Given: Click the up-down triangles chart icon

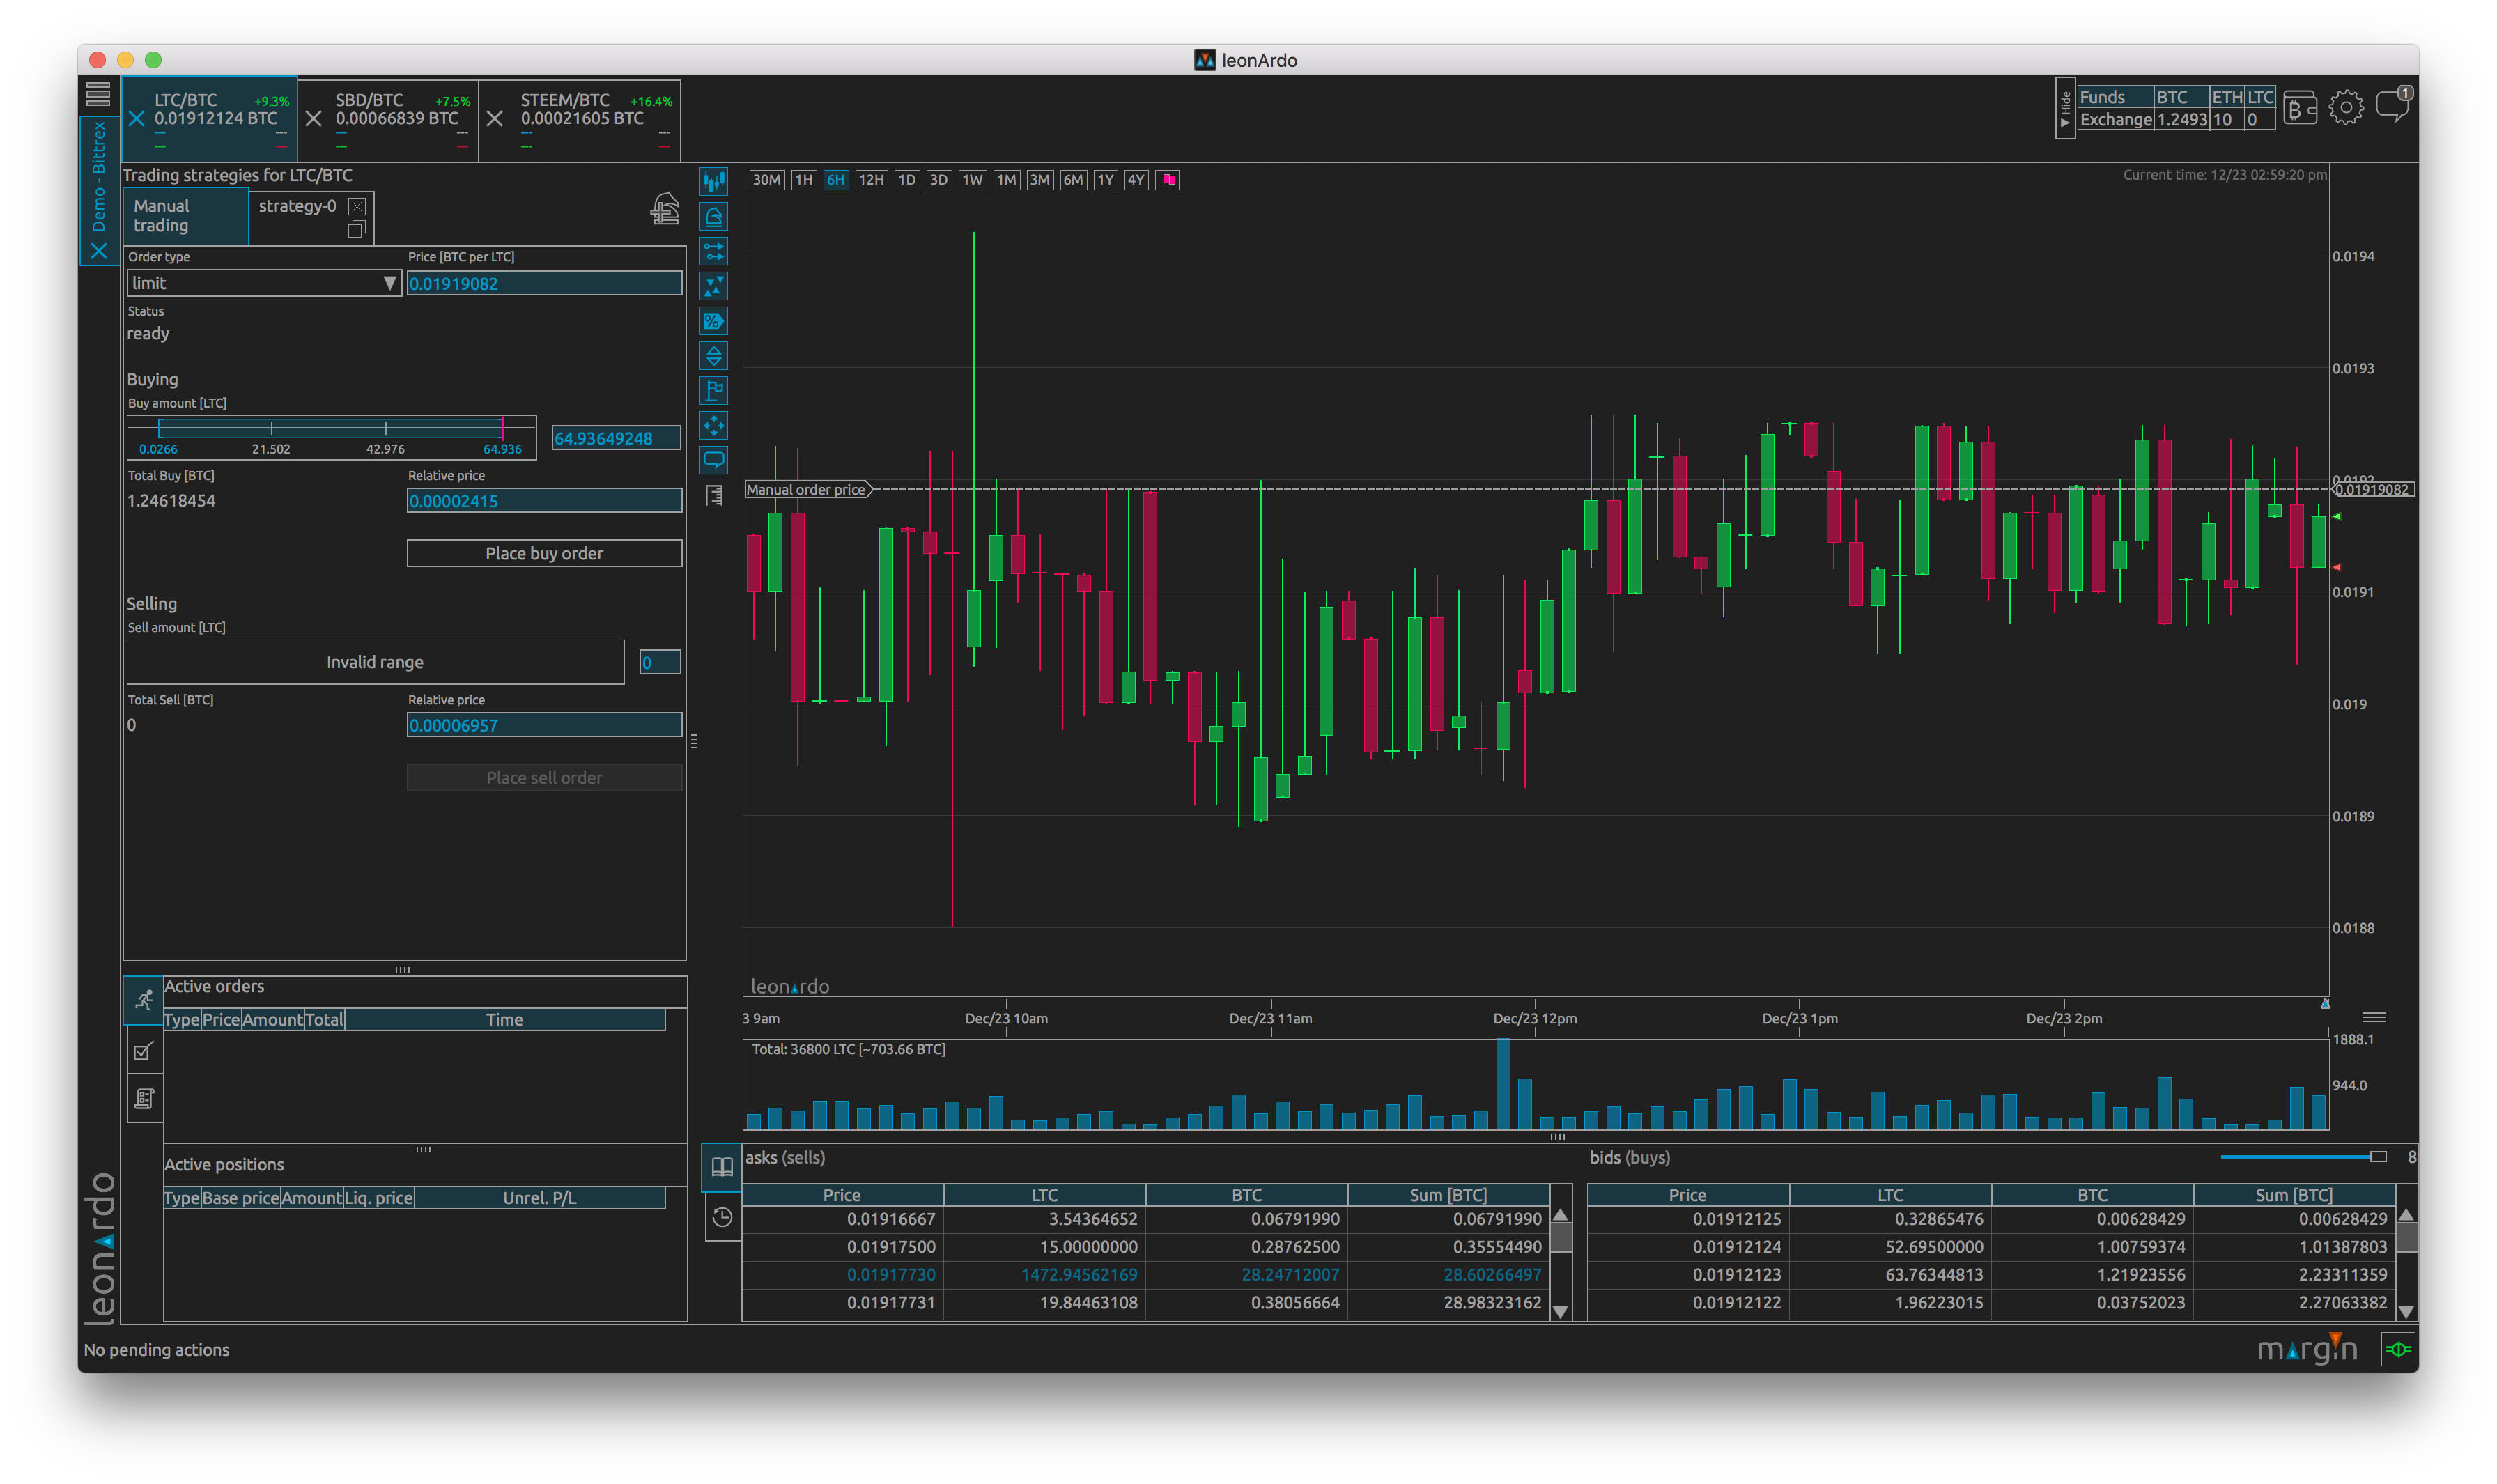Looking at the screenshot, I should coord(714,356).
